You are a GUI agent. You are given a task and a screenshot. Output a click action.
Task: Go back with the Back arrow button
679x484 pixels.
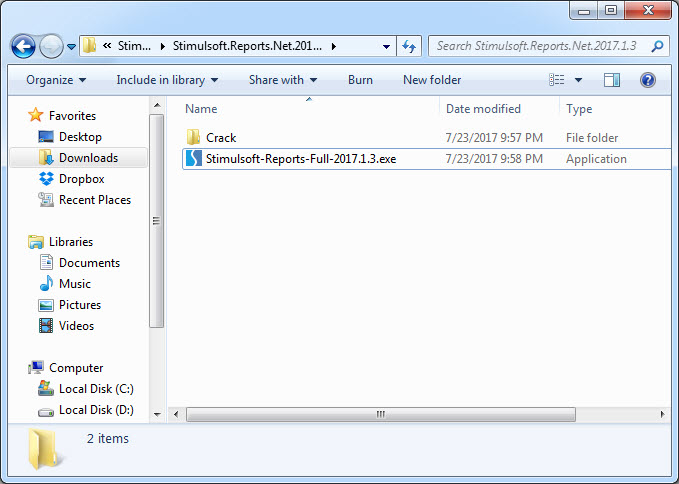coord(23,46)
